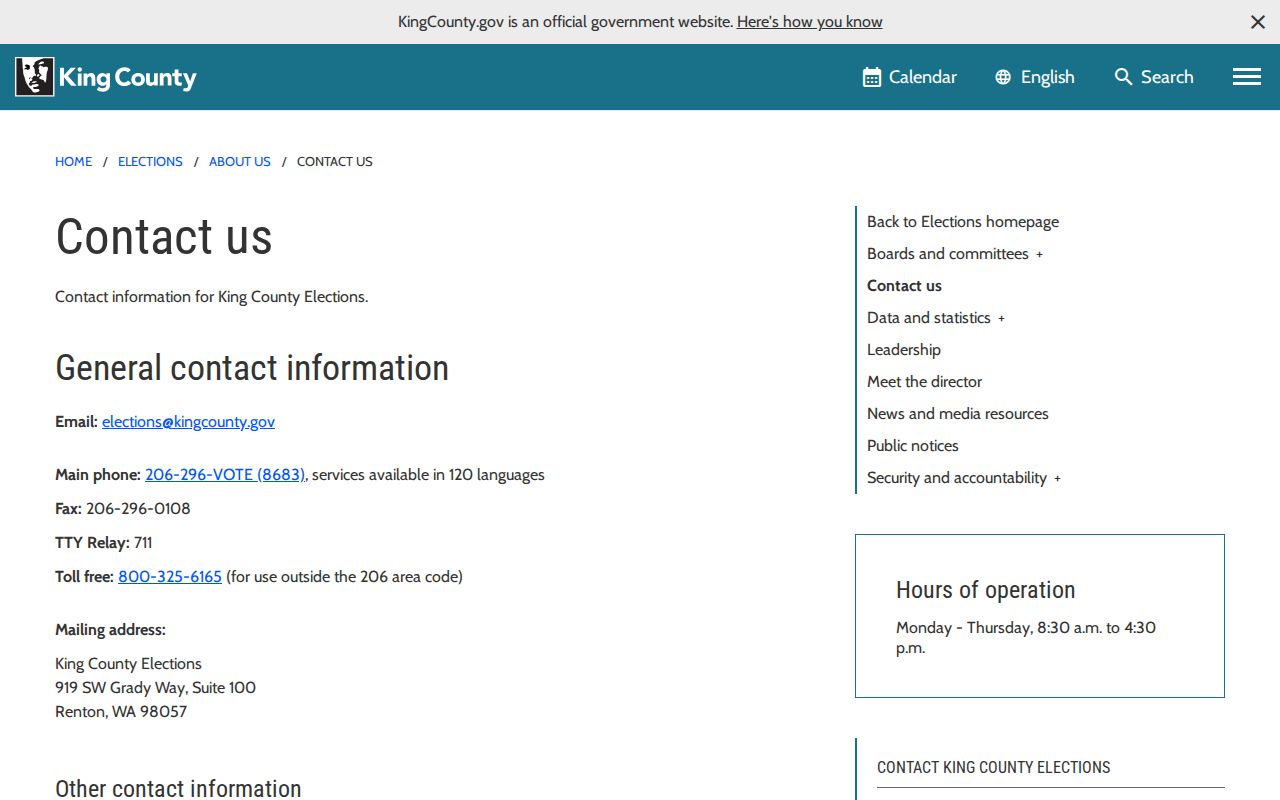Click '919 SW Grady Way, Suite 100'
Image resolution: width=1280 pixels, height=800 pixels.
[x=155, y=688]
